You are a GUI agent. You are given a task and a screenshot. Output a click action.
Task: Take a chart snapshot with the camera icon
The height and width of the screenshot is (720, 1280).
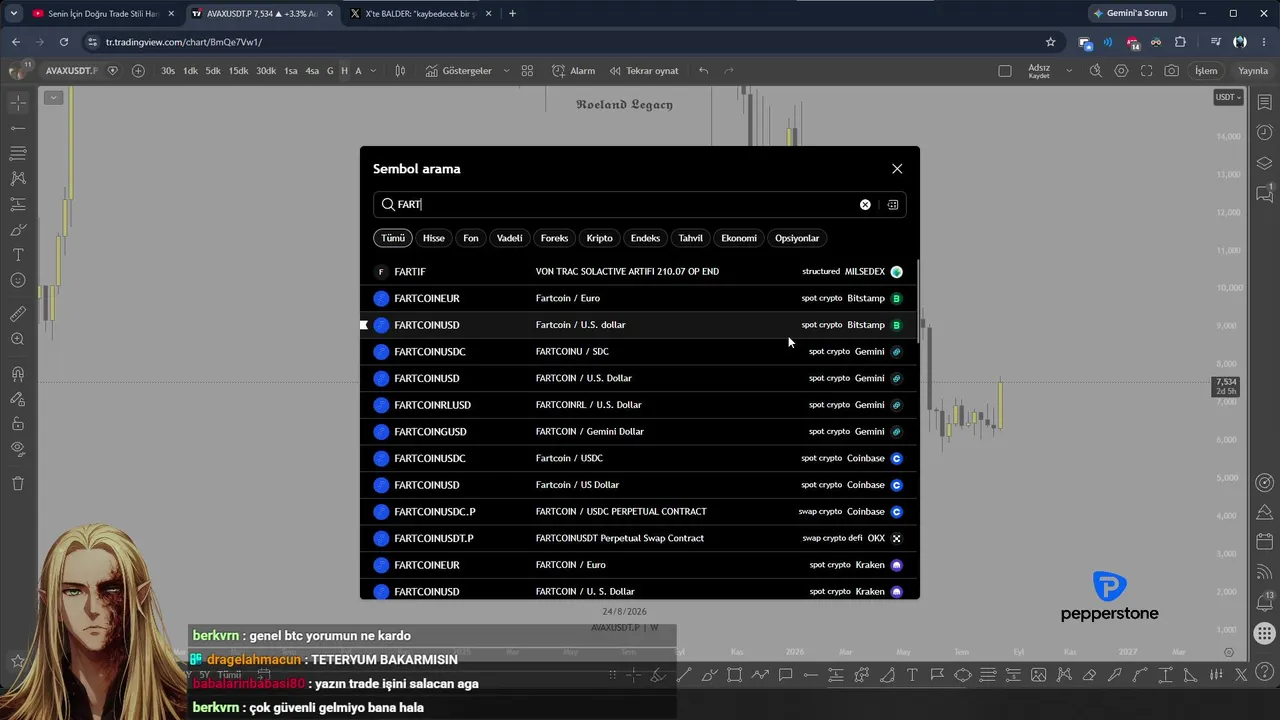tap(1171, 71)
